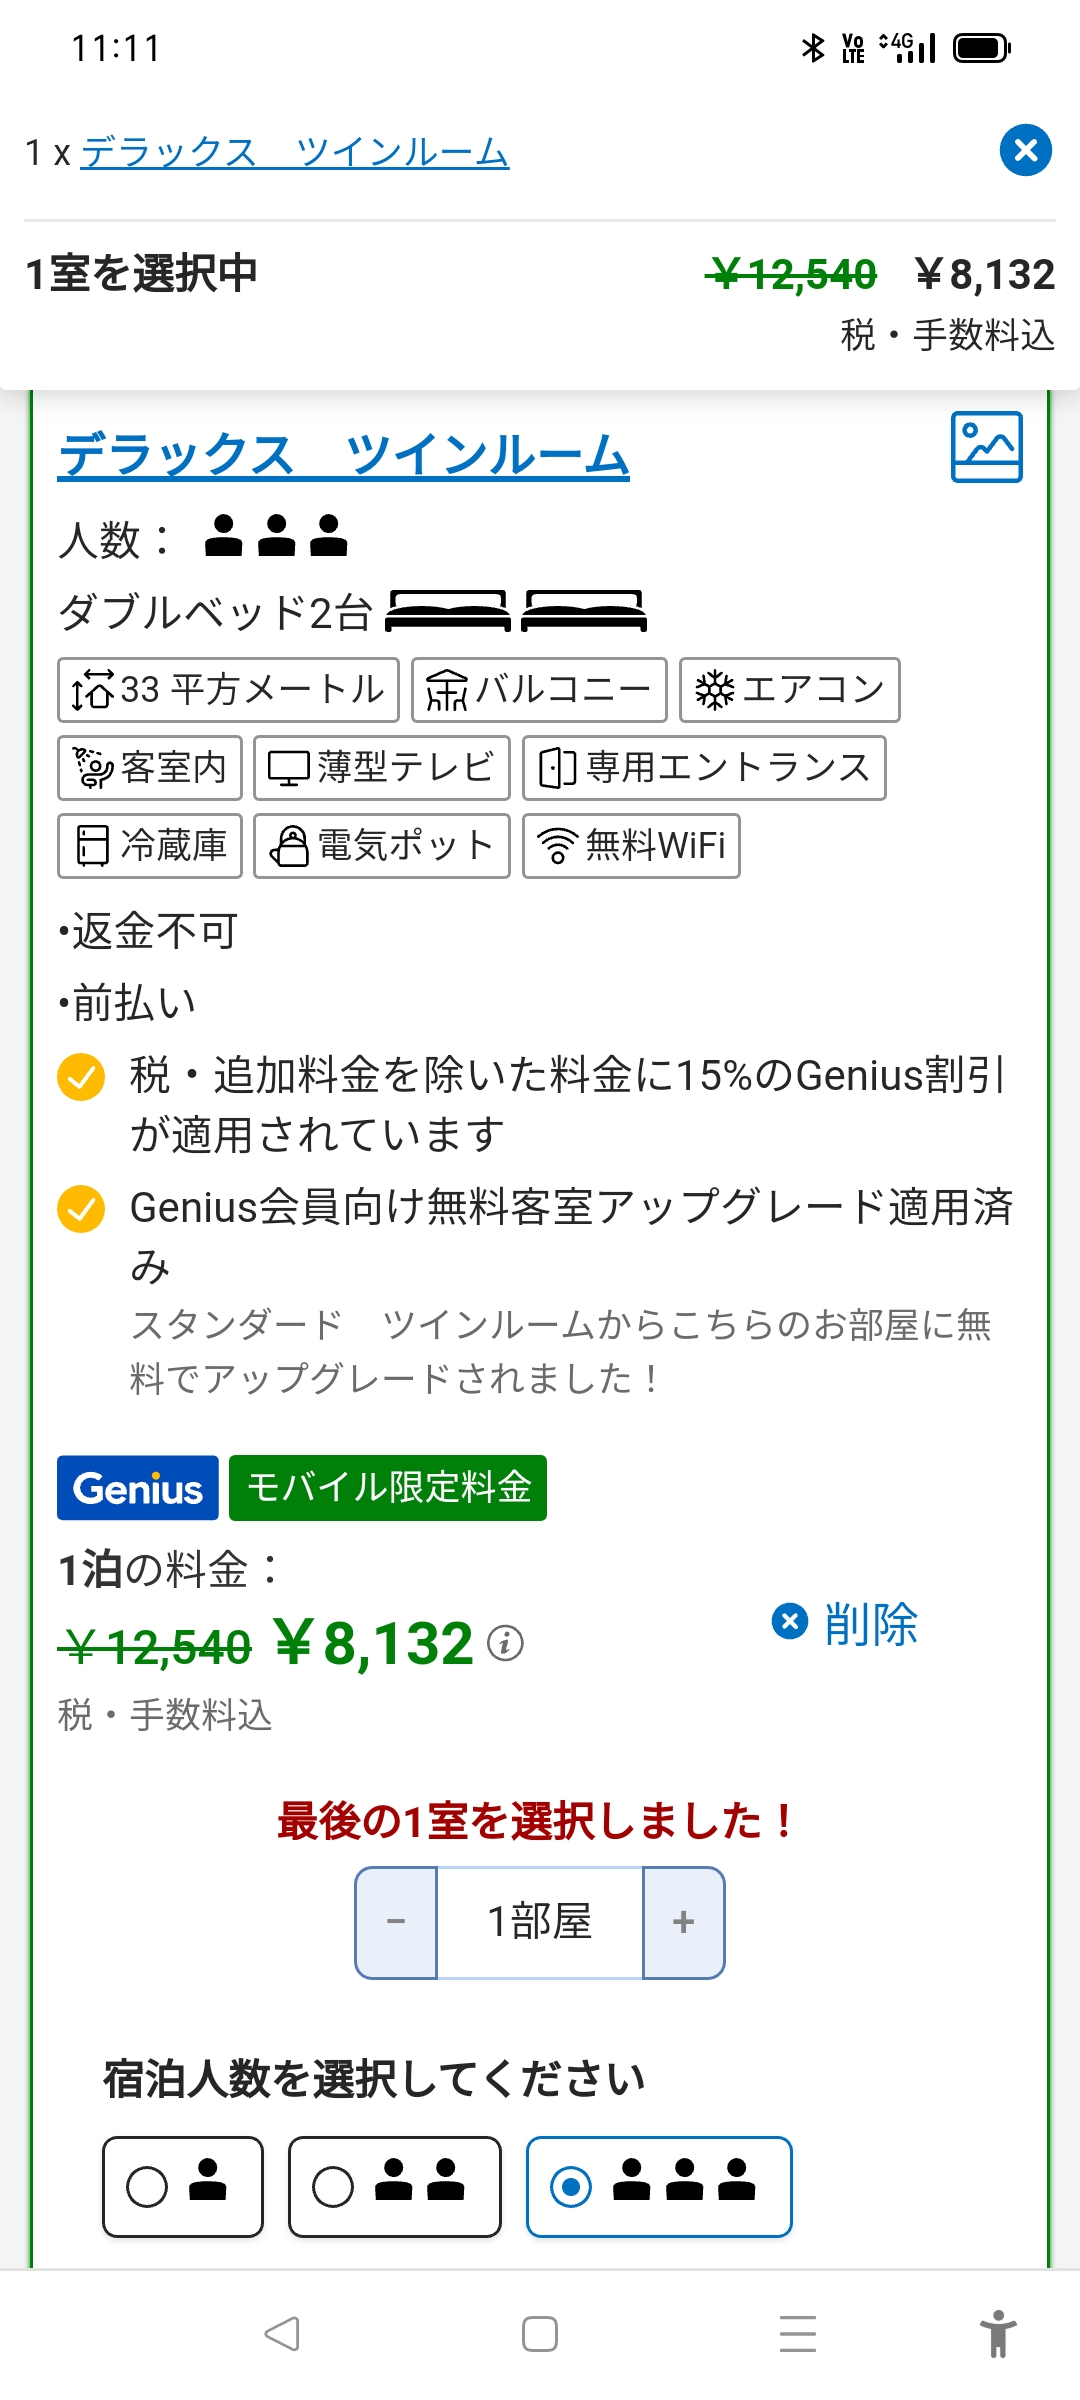Tap the Android home navigation icon
Image resolution: width=1080 pixels, height=2400 pixels.
tap(540, 2334)
